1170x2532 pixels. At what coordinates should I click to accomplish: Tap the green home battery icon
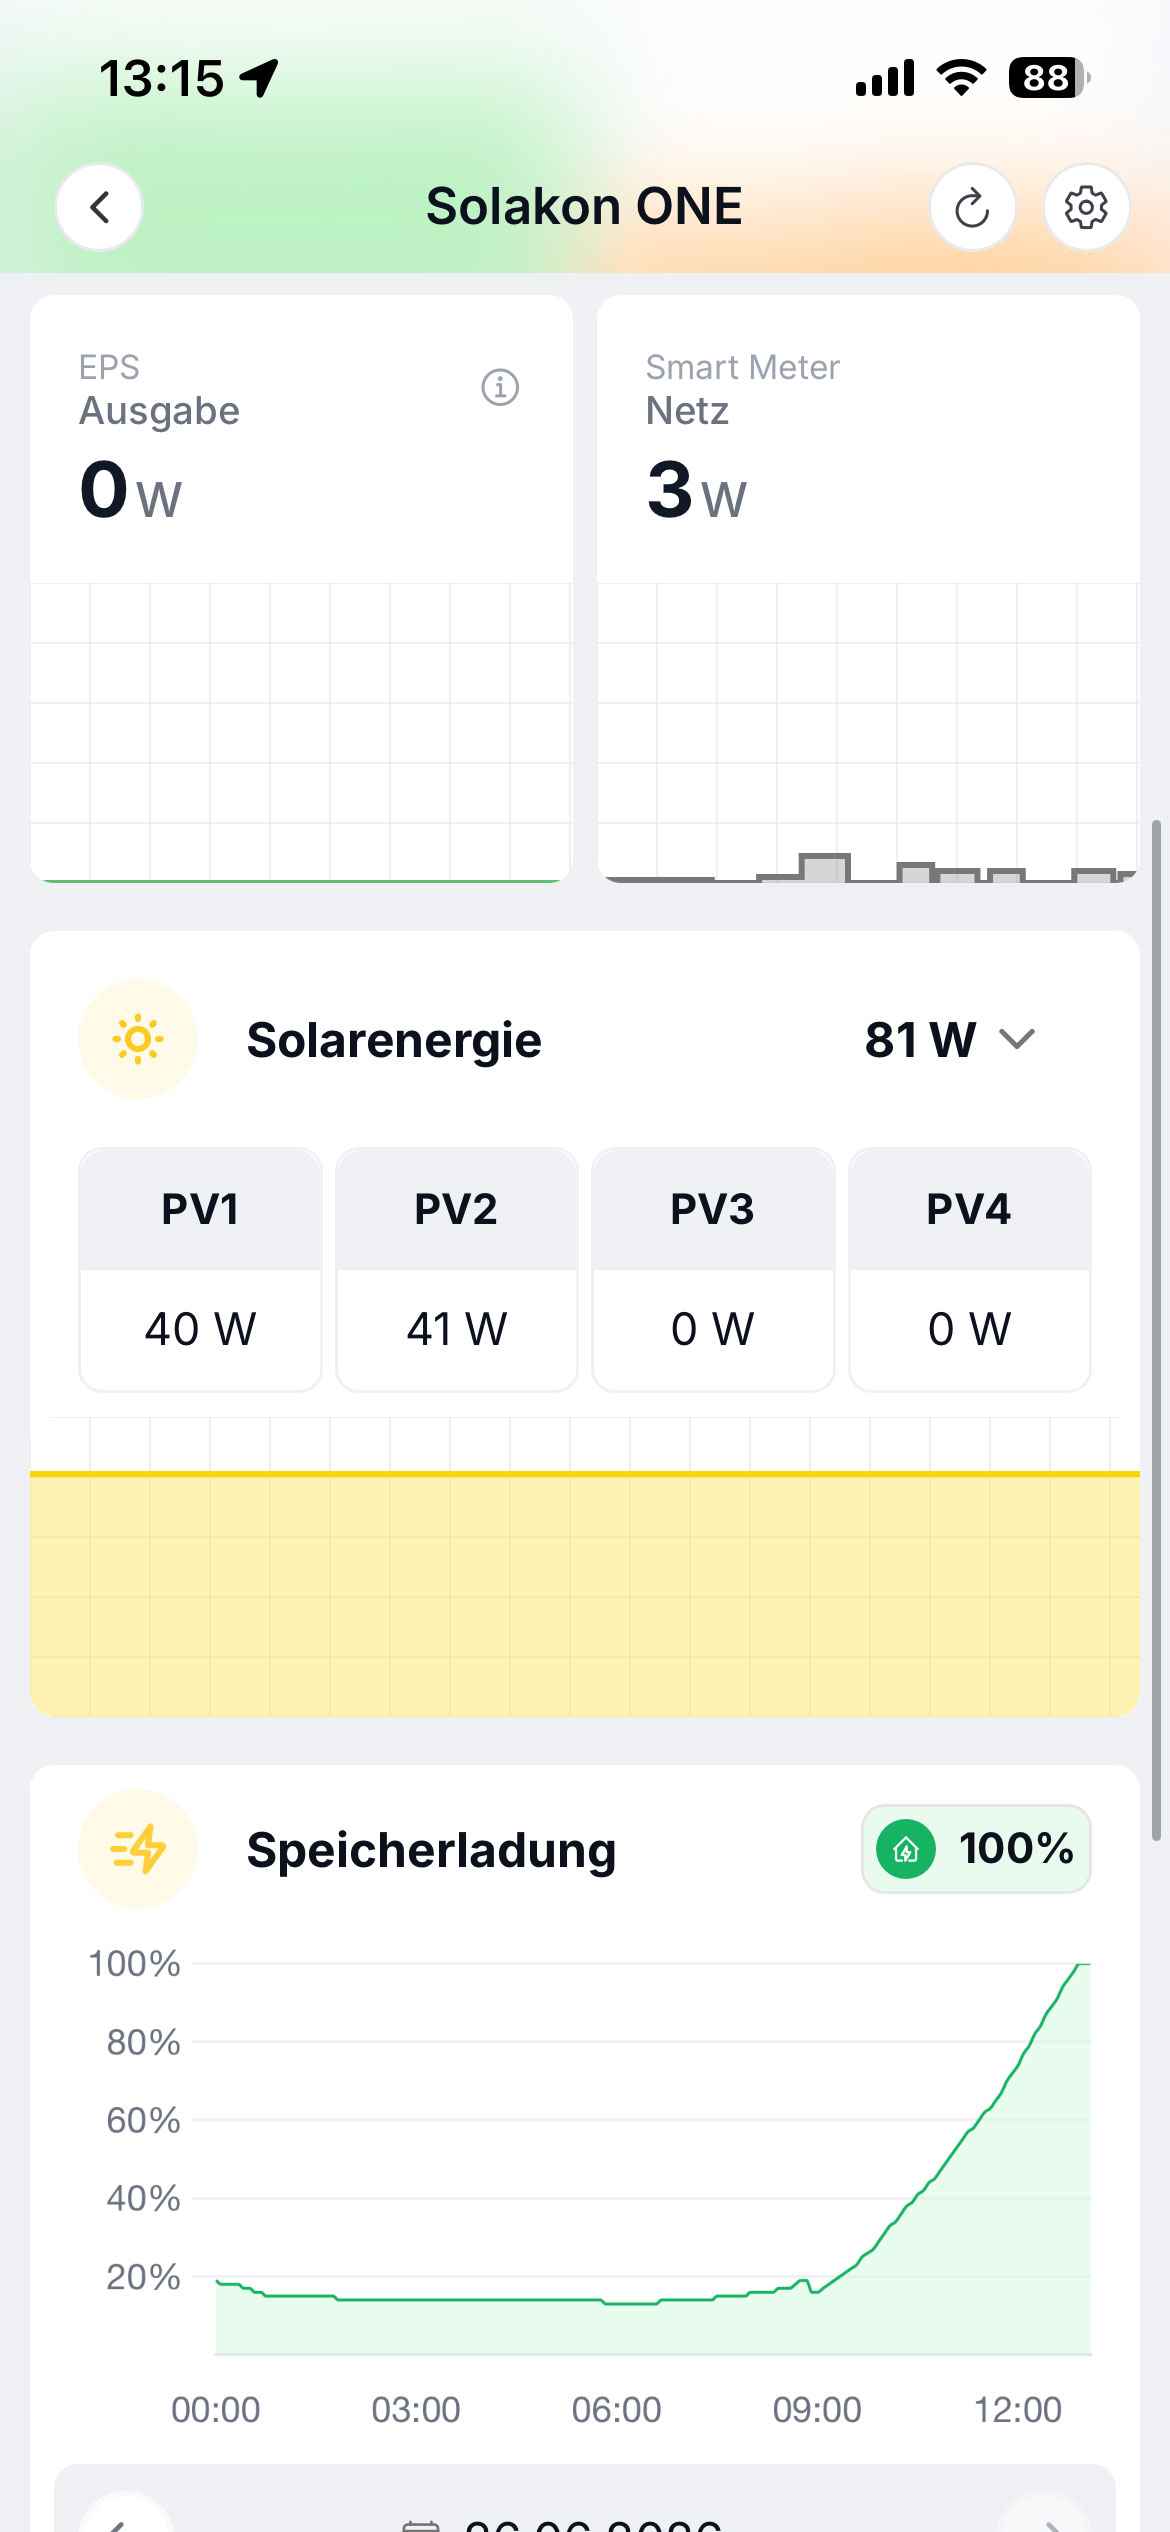(906, 1849)
